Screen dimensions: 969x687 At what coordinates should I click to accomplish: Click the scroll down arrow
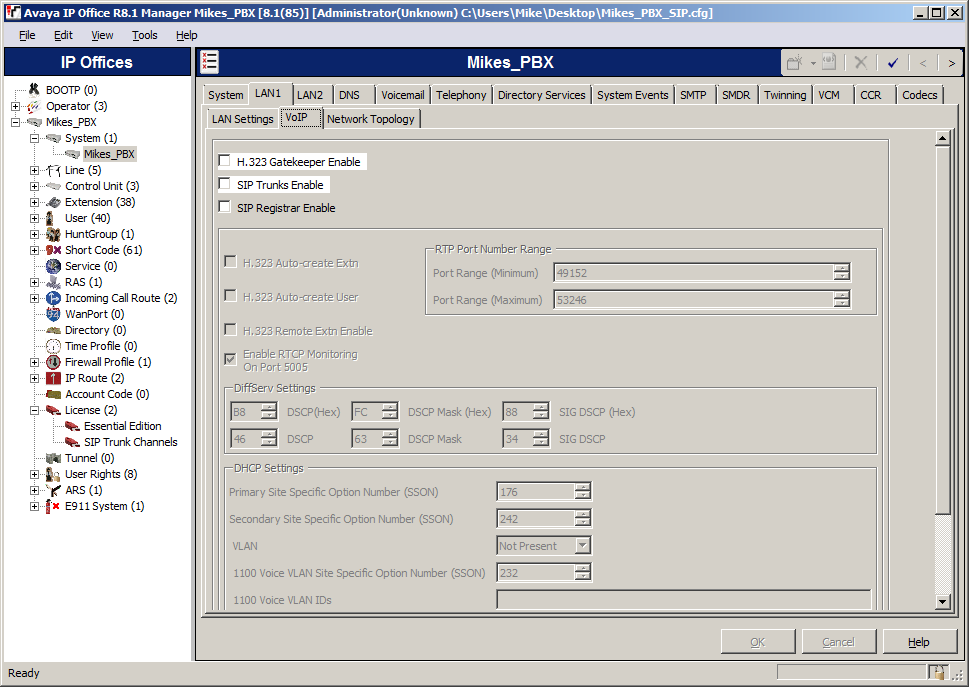[x=942, y=601]
